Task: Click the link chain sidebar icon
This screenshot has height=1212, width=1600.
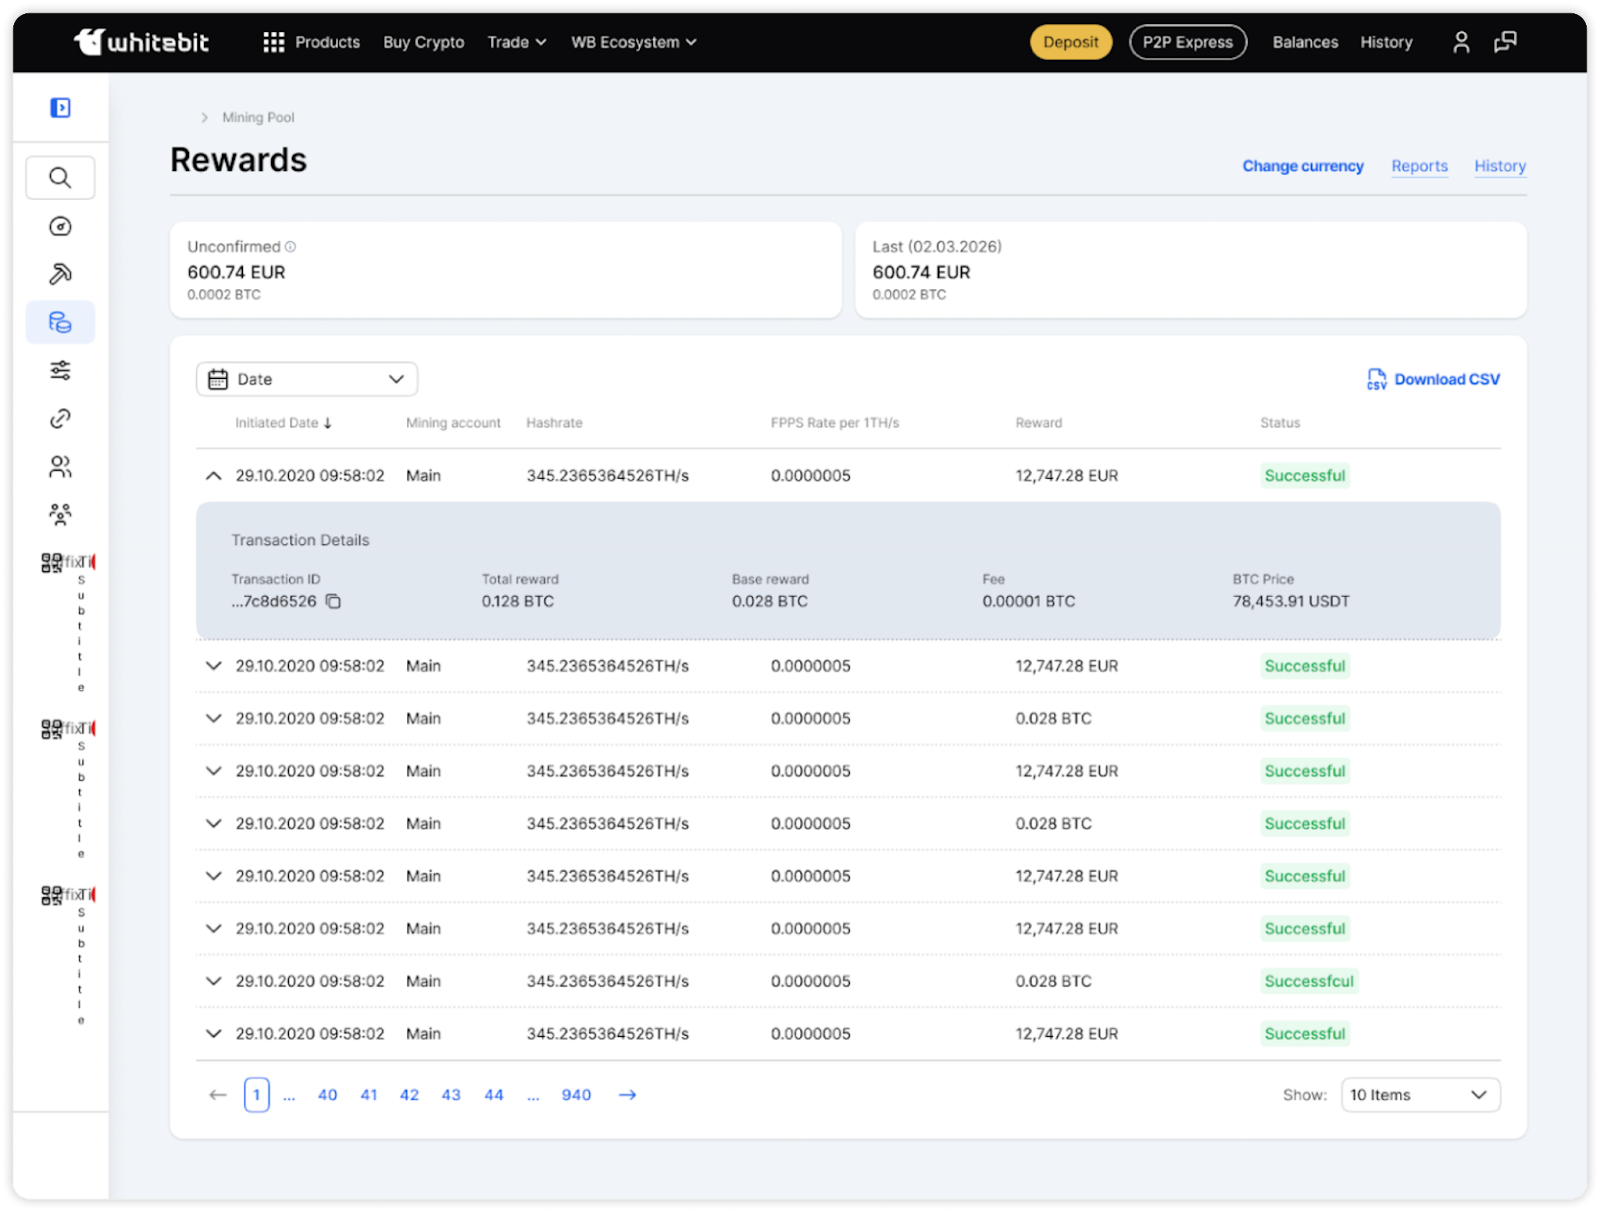Action: (60, 419)
